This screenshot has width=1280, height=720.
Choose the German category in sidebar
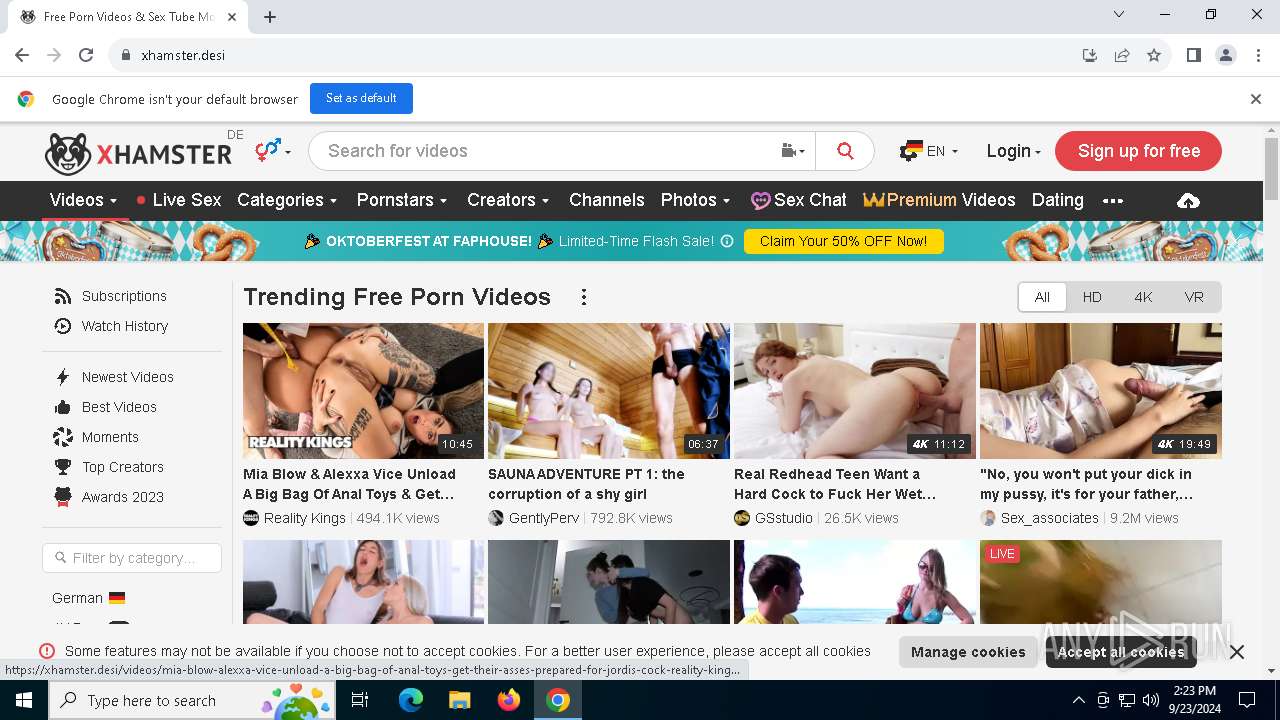[88, 598]
